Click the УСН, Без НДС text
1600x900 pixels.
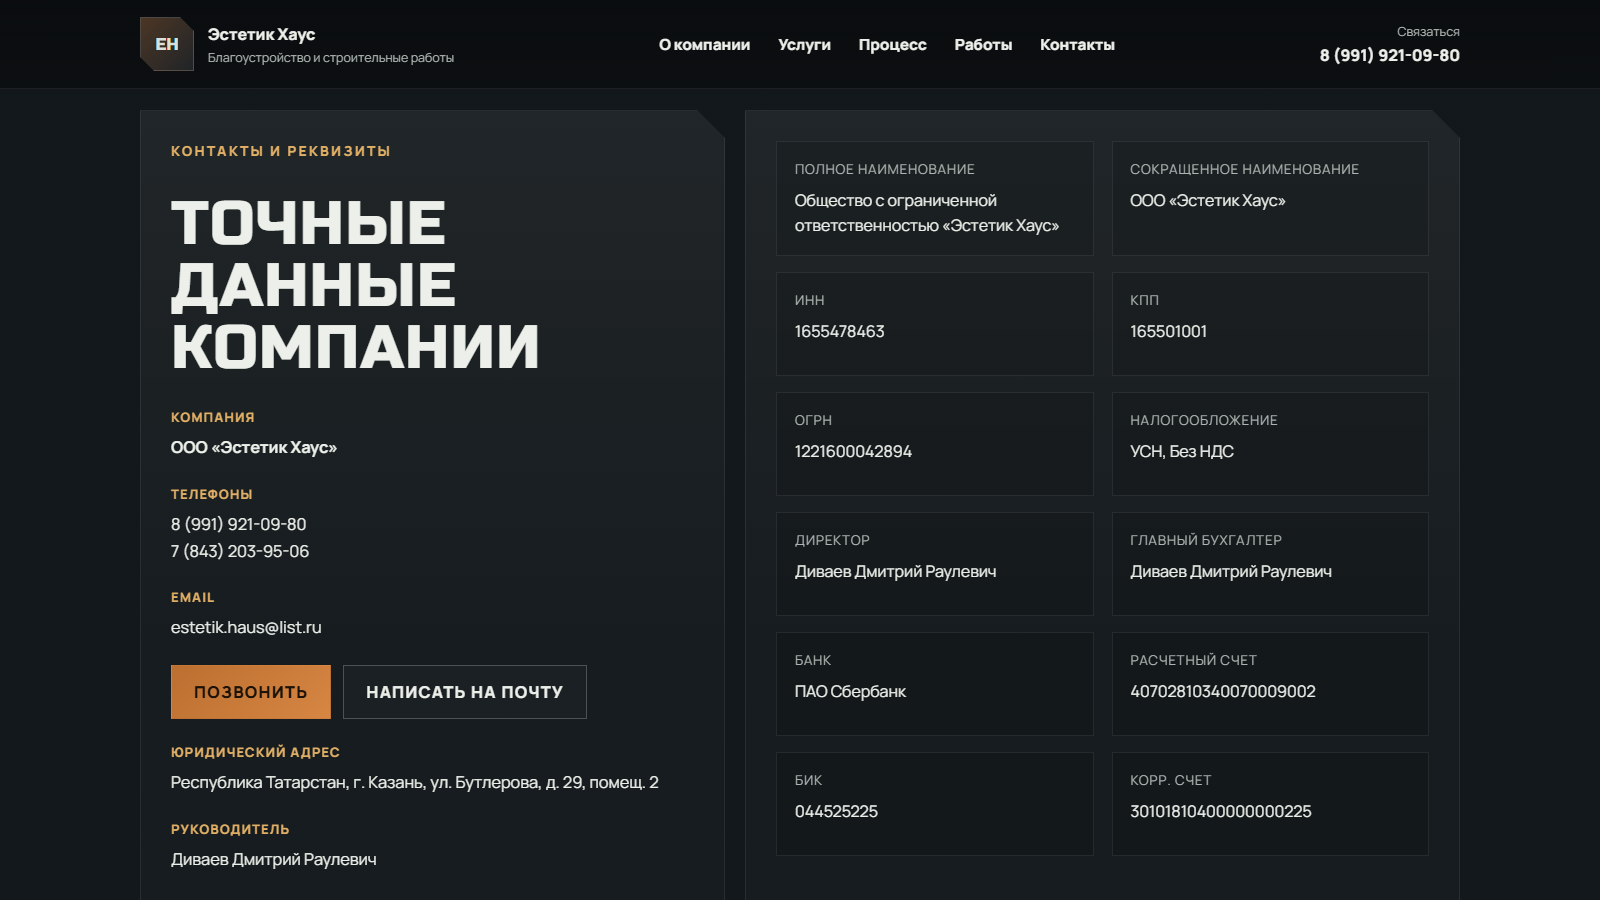pos(1182,451)
